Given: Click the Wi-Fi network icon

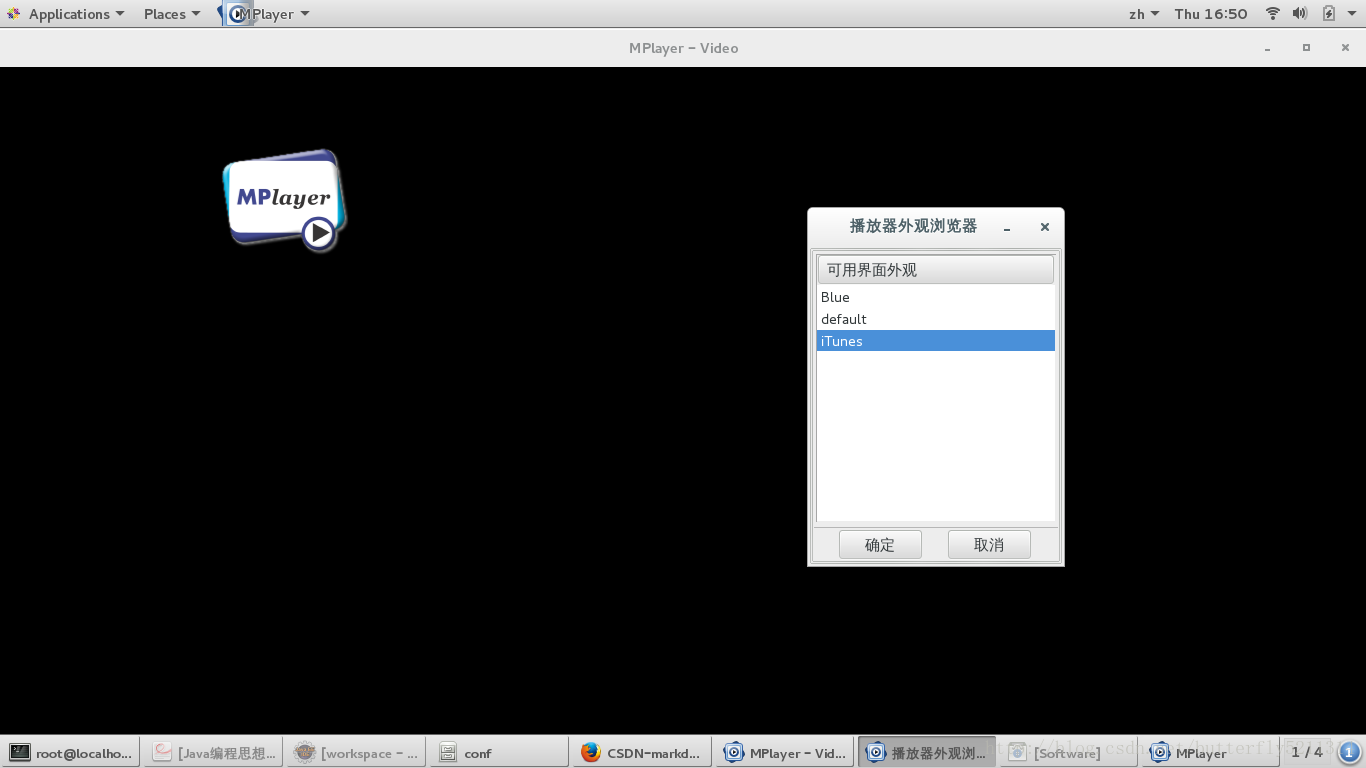Looking at the screenshot, I should coord(1273,14).
